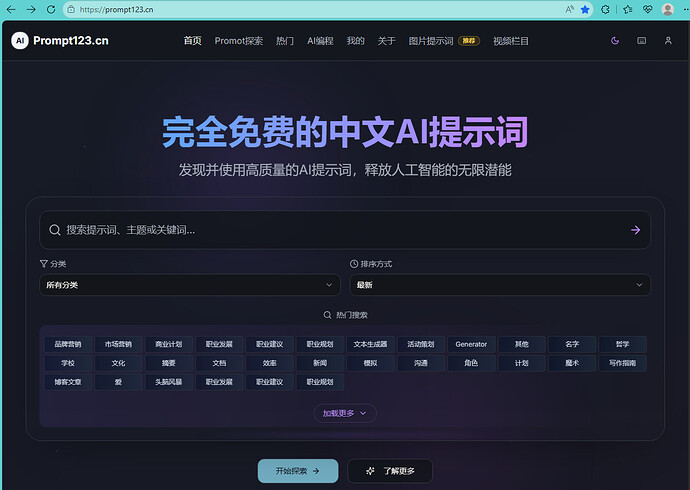View site info via the lock icon
690x490 pixels.
71,9
